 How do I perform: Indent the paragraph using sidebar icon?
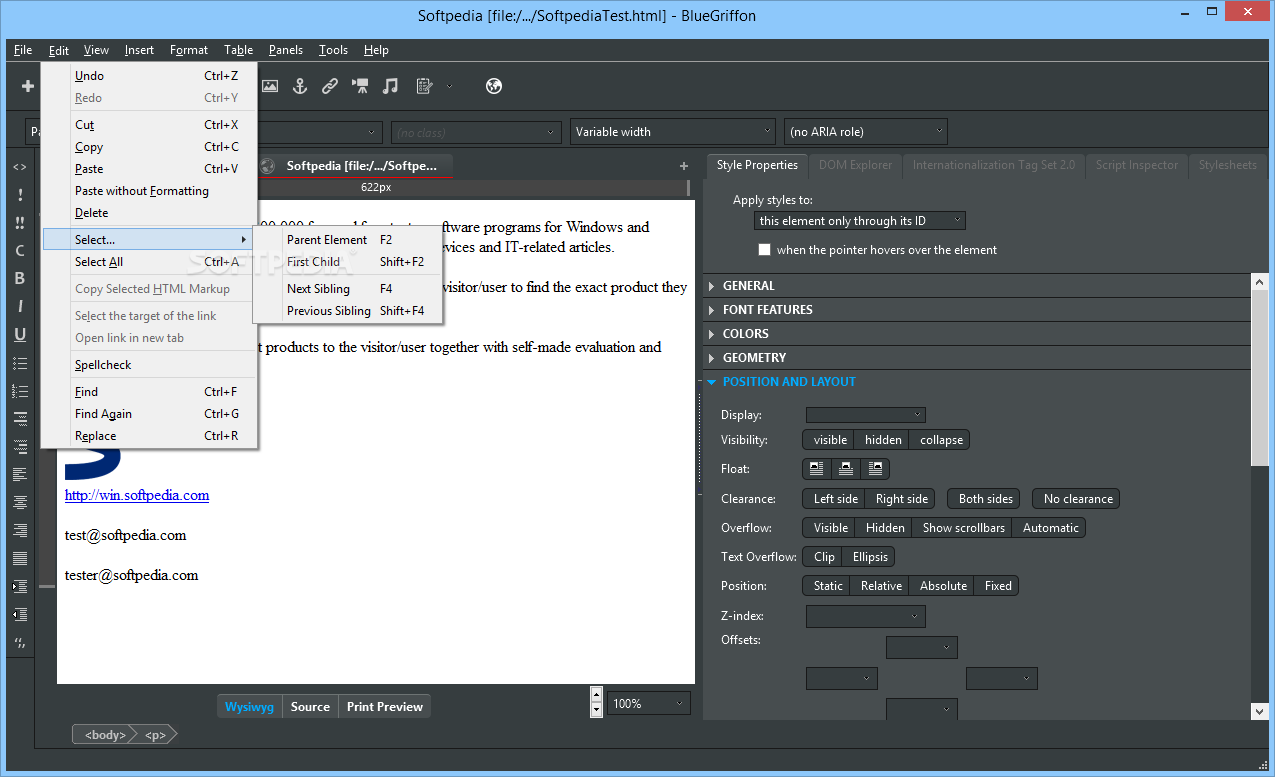tap(20, 586)
